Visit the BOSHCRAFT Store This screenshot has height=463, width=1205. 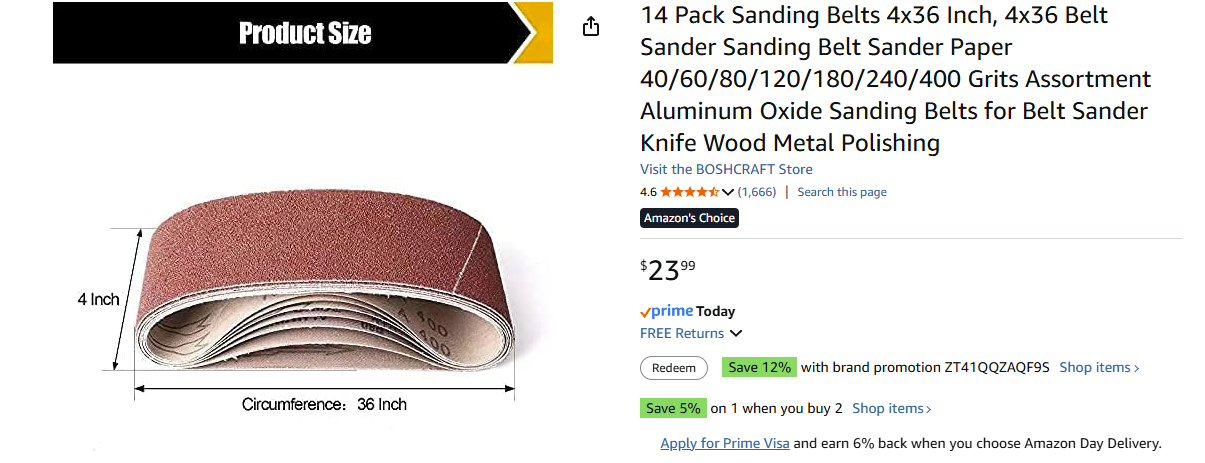726,169
